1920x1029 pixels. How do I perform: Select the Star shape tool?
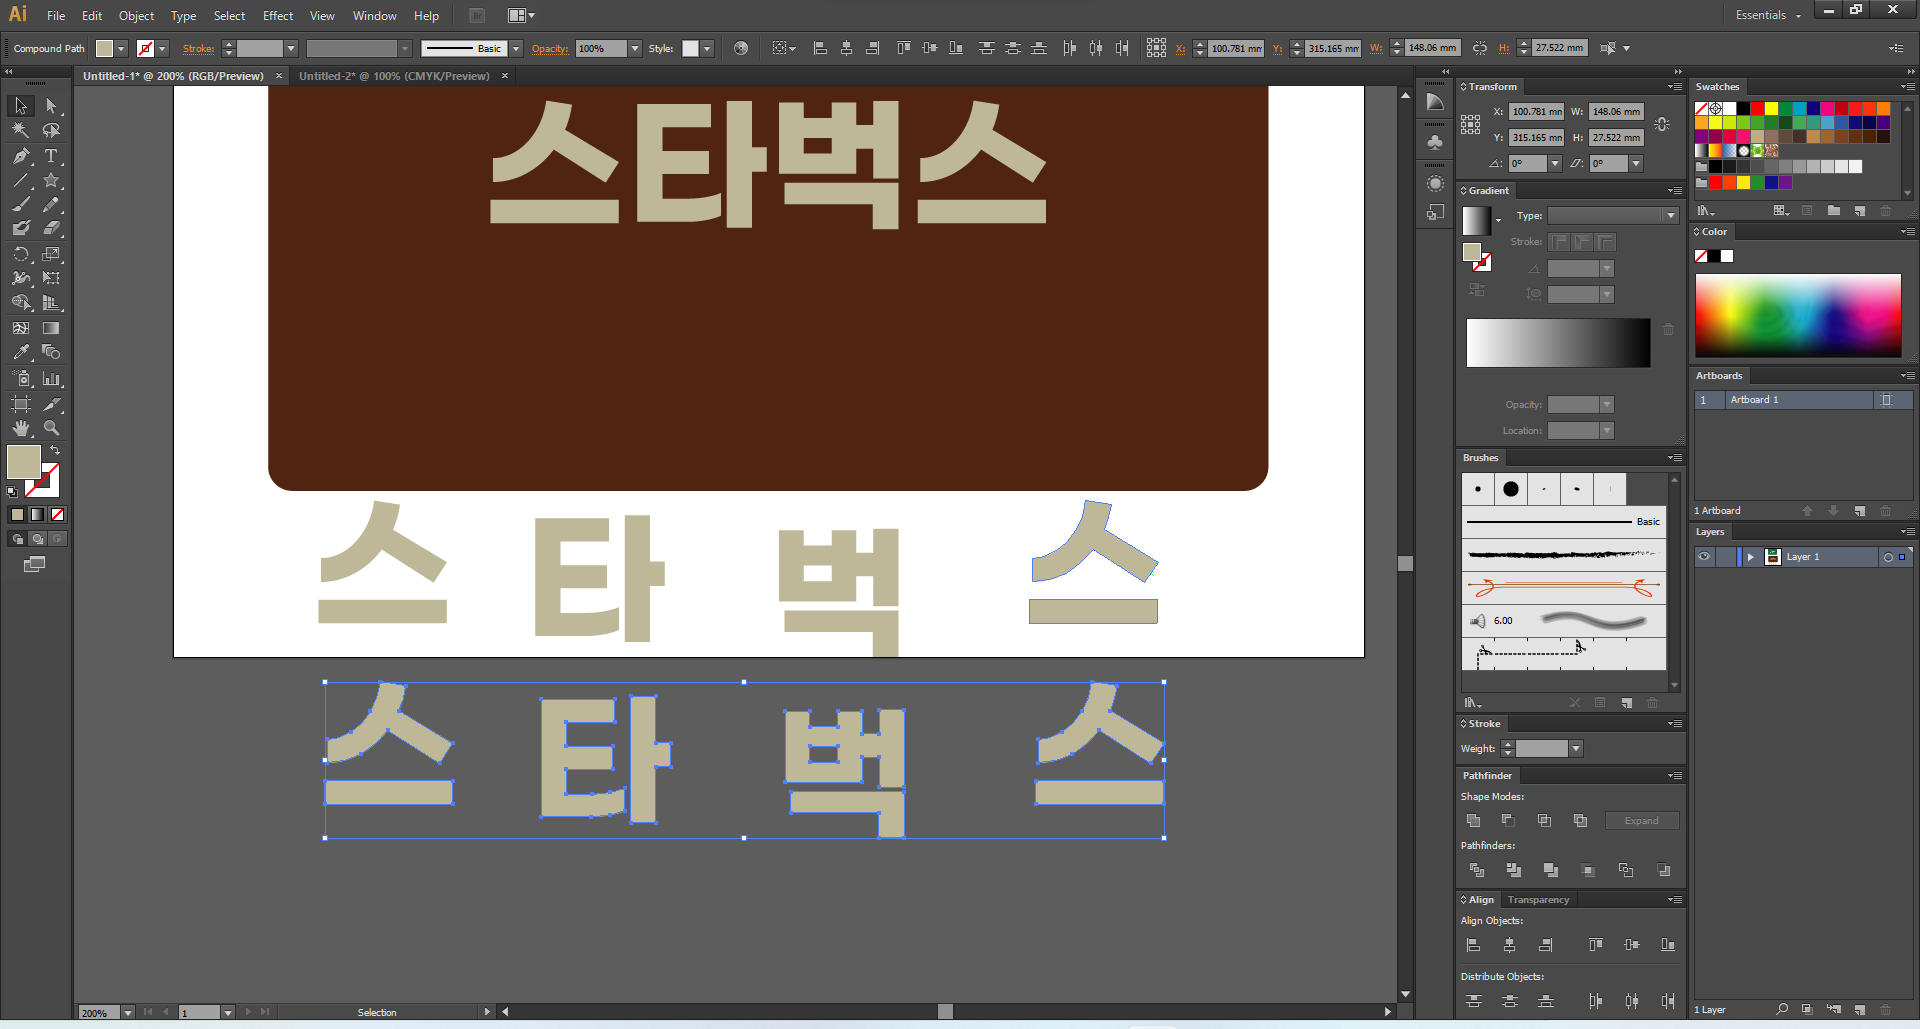[51, 181]
